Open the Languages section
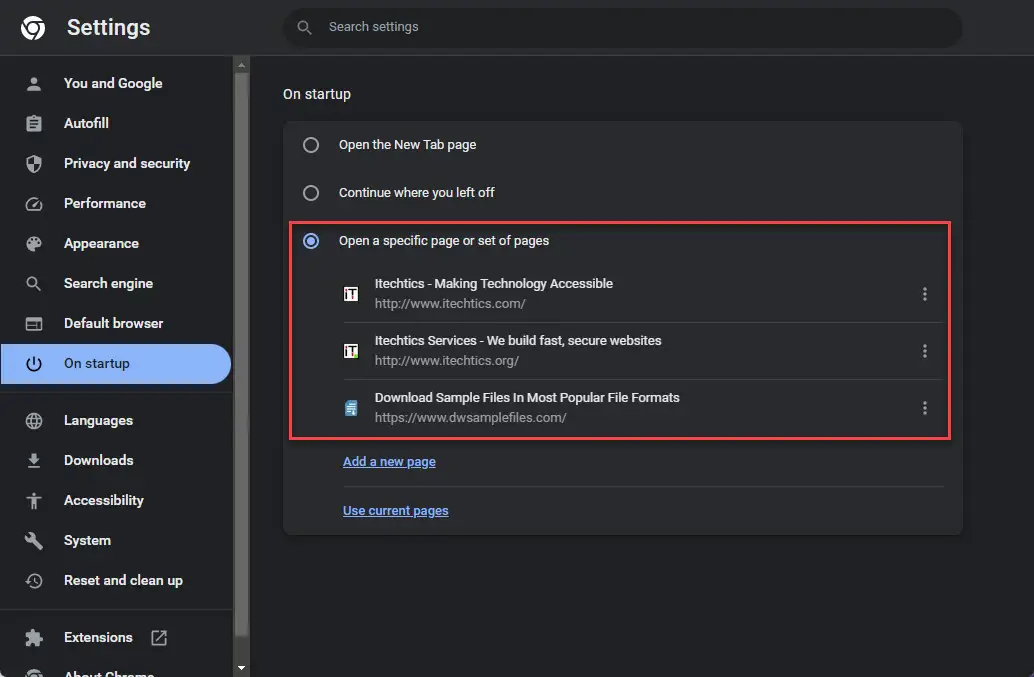This screenshot has height=677, width=1034. [115, 421]
